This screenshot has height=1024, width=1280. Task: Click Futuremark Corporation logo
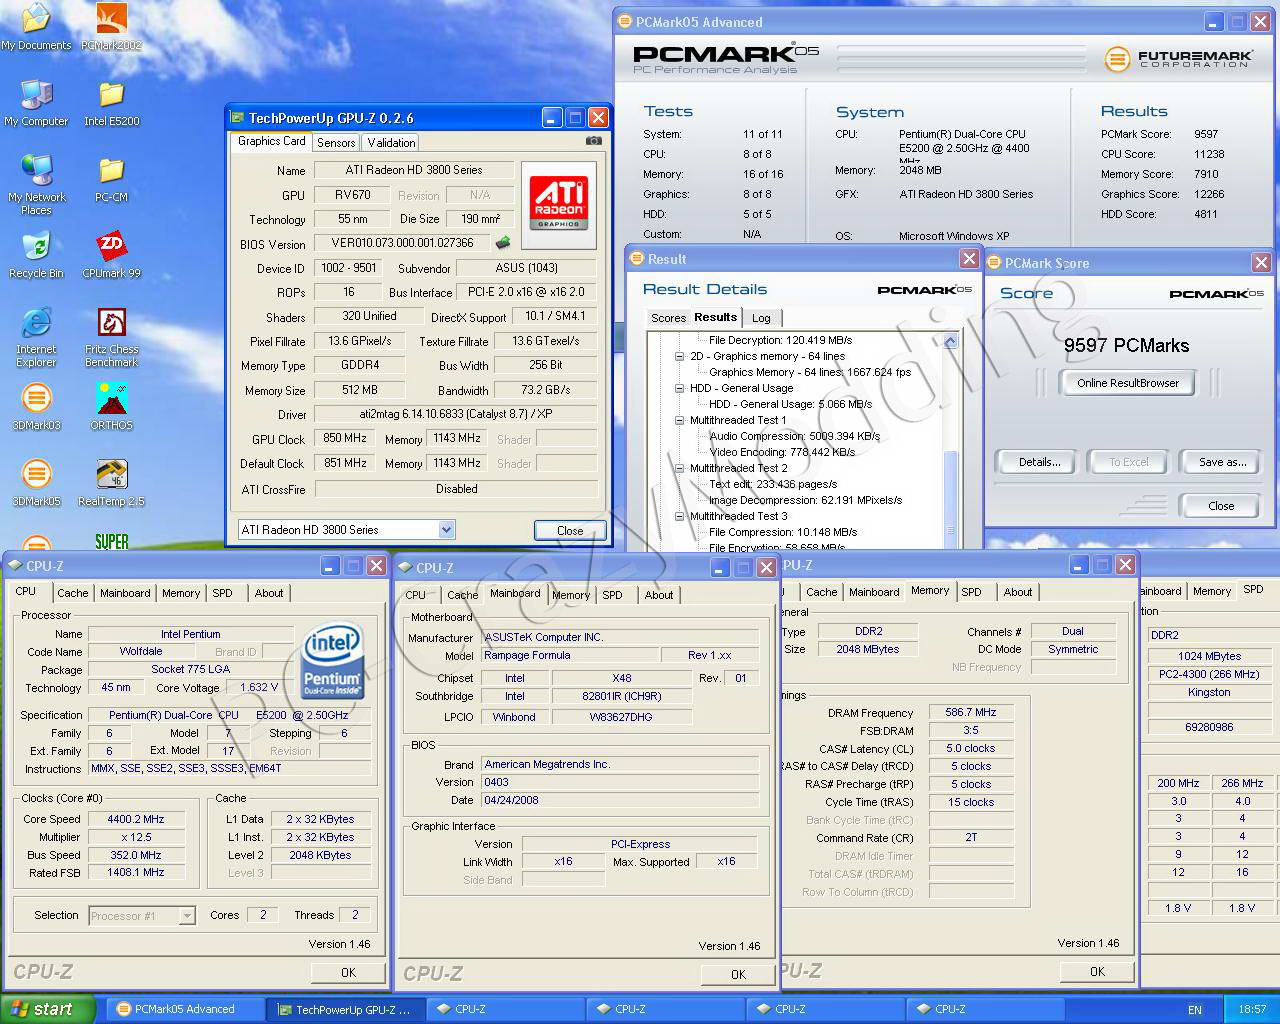1179,59
